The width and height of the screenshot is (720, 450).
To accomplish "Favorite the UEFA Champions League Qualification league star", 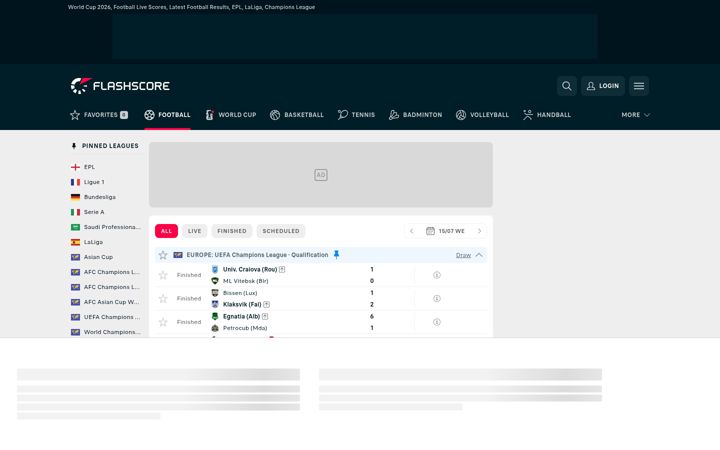I will coord(163,255).
